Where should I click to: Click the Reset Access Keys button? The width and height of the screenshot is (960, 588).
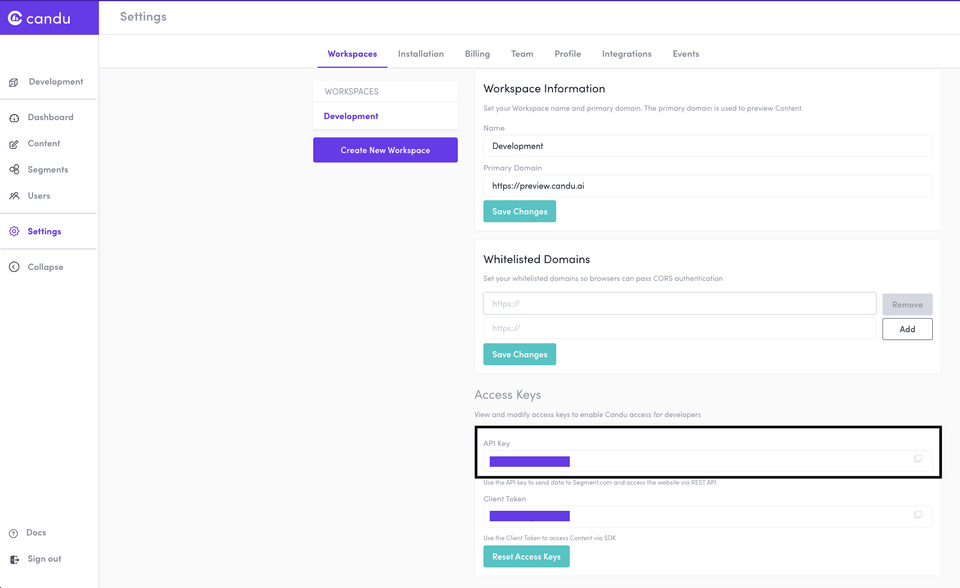pyautogui.click(x=526, y=557)
